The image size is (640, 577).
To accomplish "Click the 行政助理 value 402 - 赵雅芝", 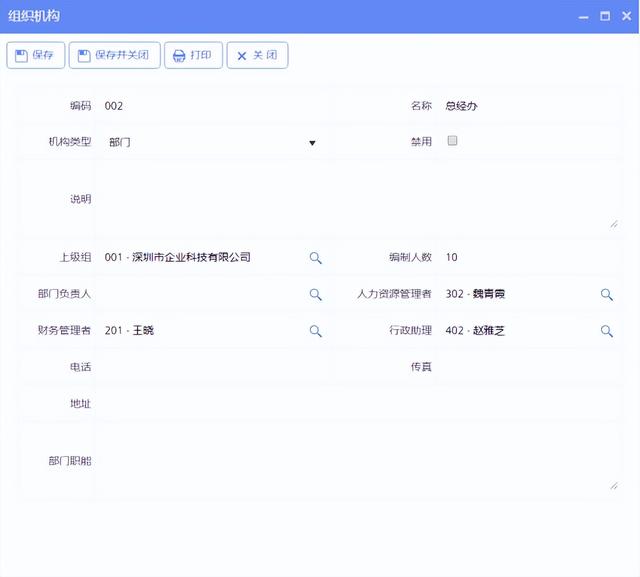I will point(475,330).
